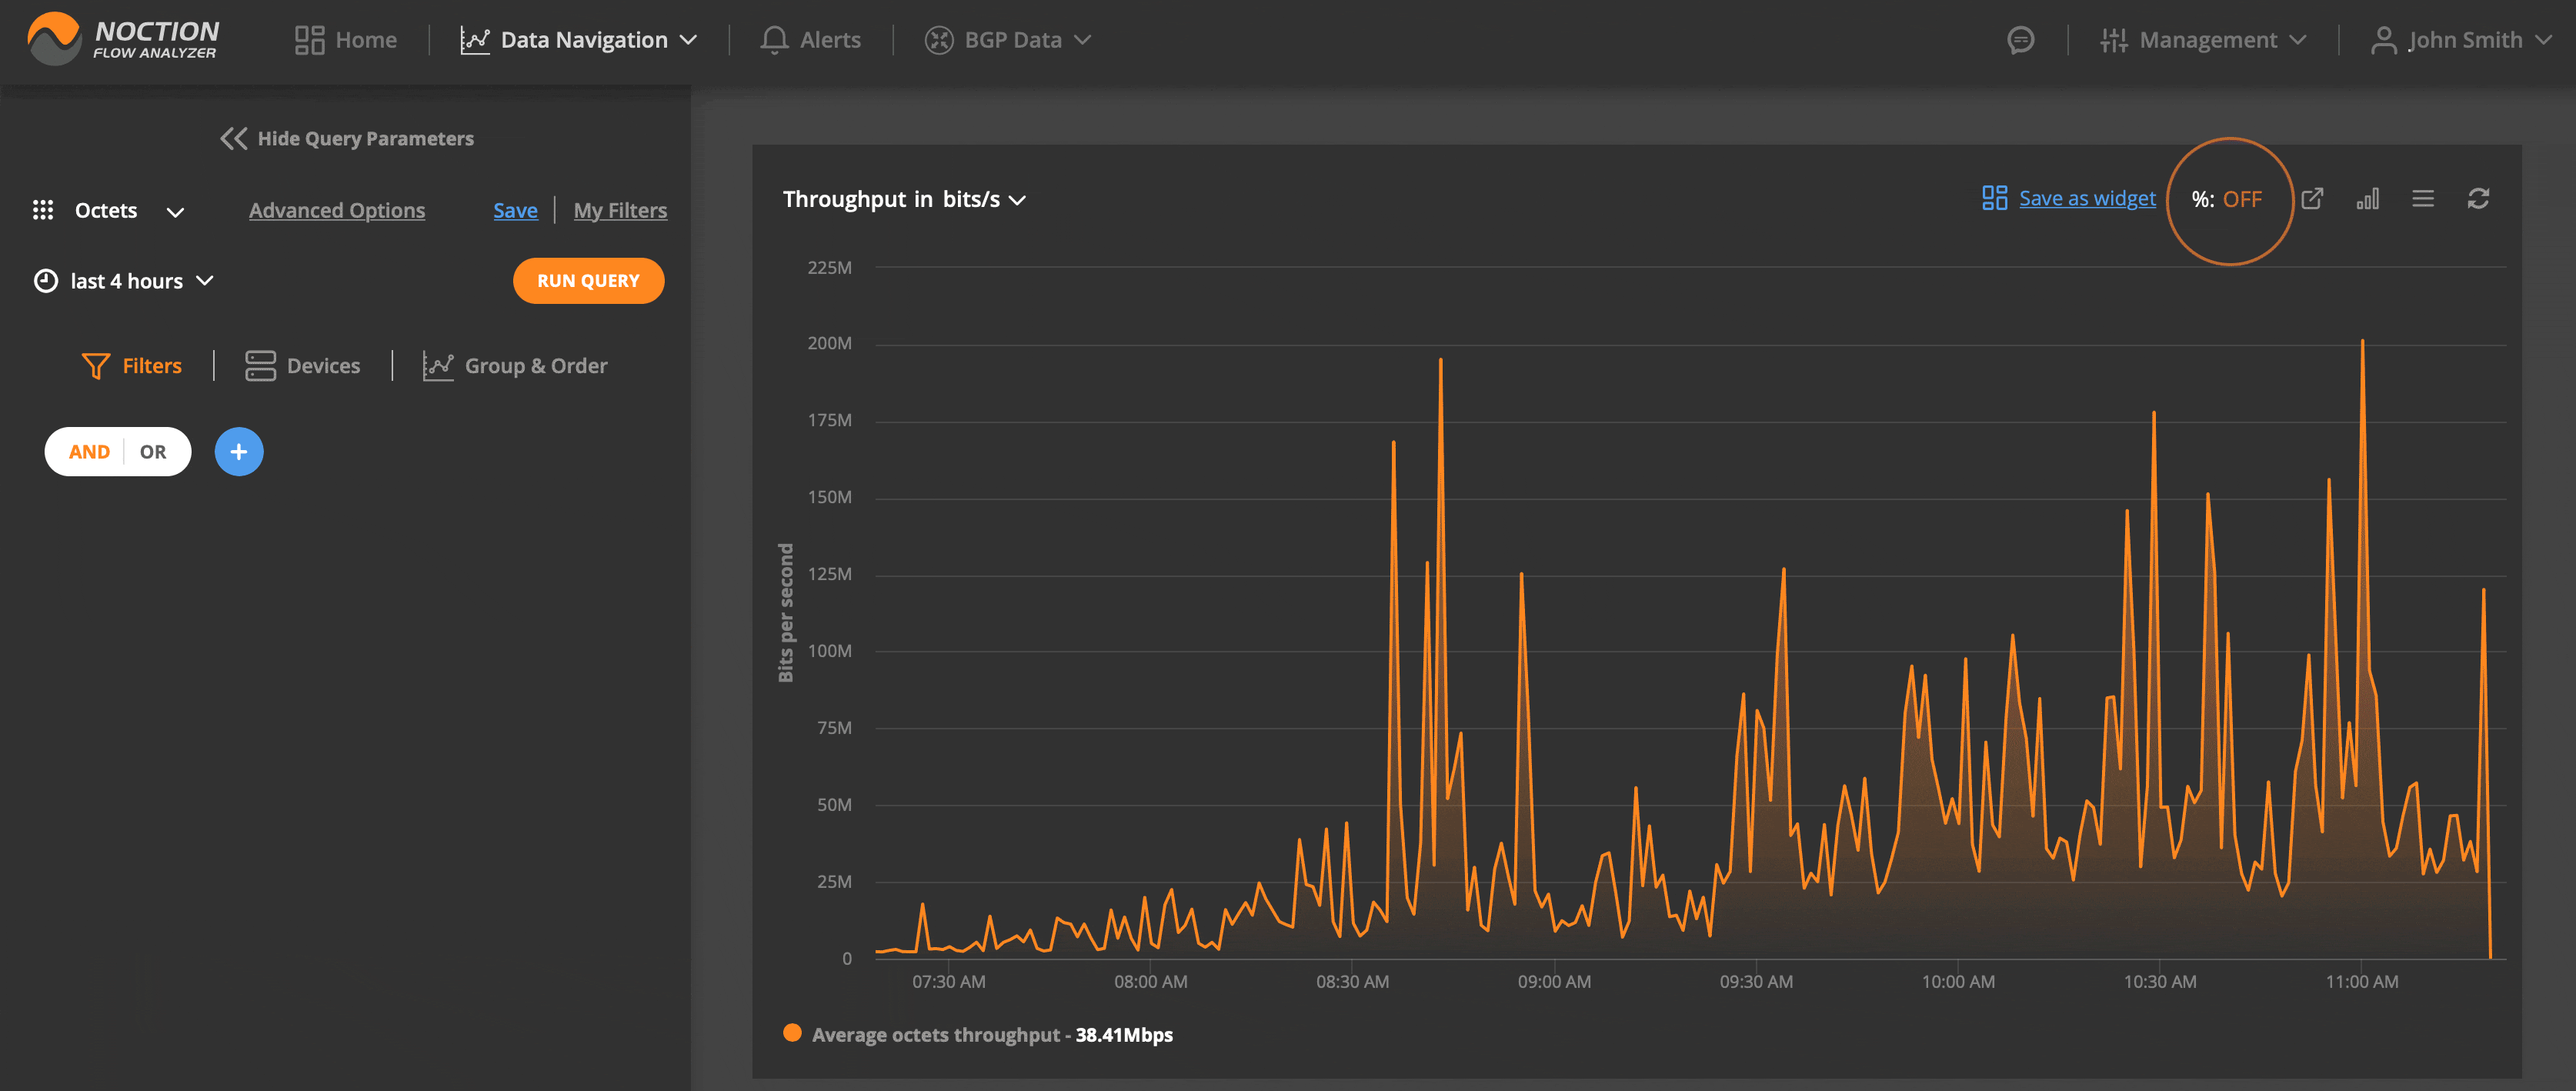Click the Alerts bell icon
Image resolution: width=2576 pixels, height=1091 pixels.
pyautogui.click(x=772, y=36)
